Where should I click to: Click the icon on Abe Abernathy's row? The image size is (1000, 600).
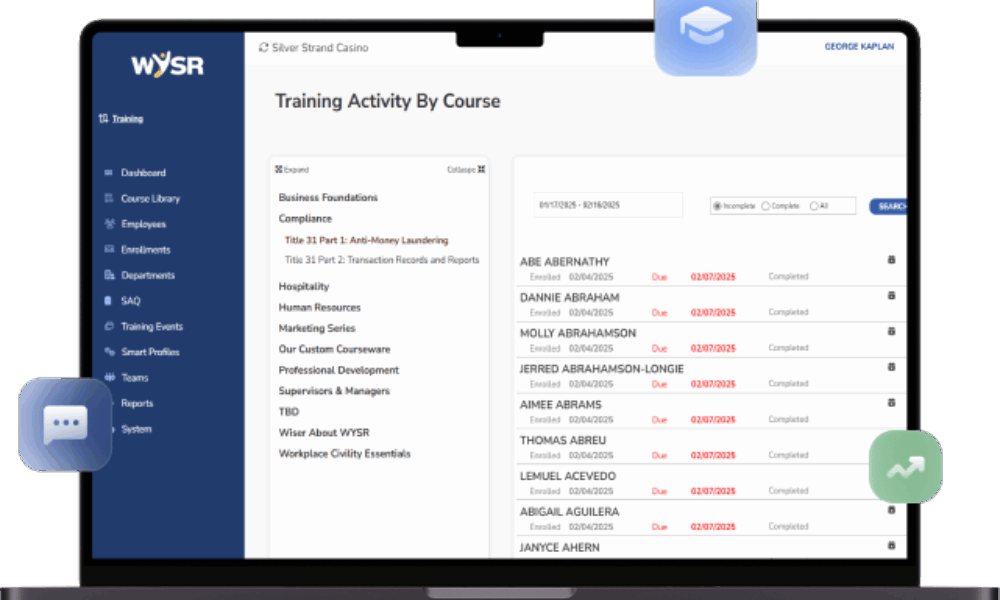click(x=891, y=260)
